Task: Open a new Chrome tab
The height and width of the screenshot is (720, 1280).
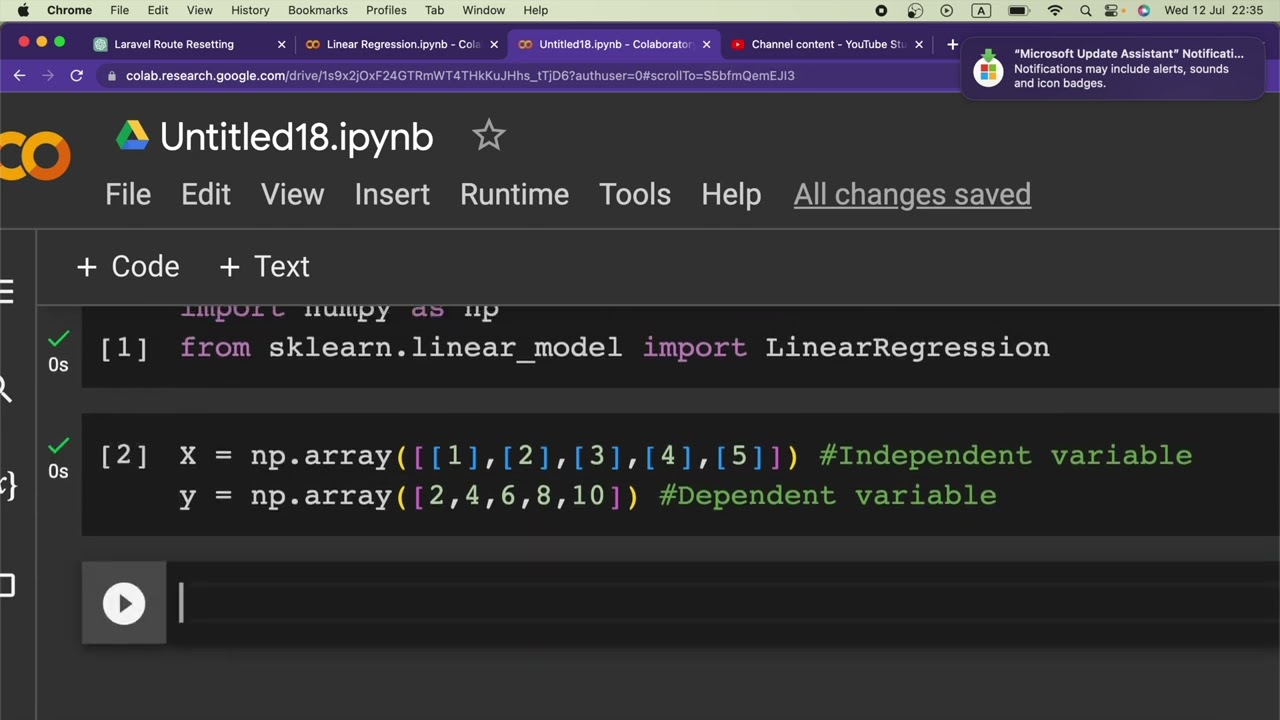Action: click(952, 44)
